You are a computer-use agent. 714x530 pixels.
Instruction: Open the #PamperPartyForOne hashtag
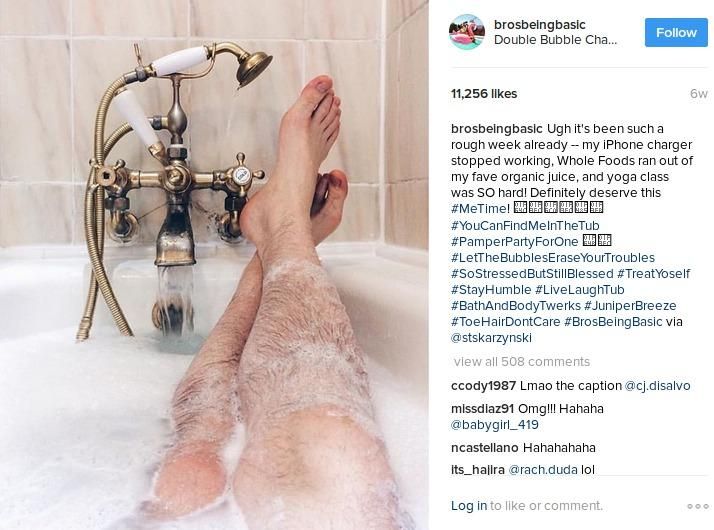coord(515,241)
